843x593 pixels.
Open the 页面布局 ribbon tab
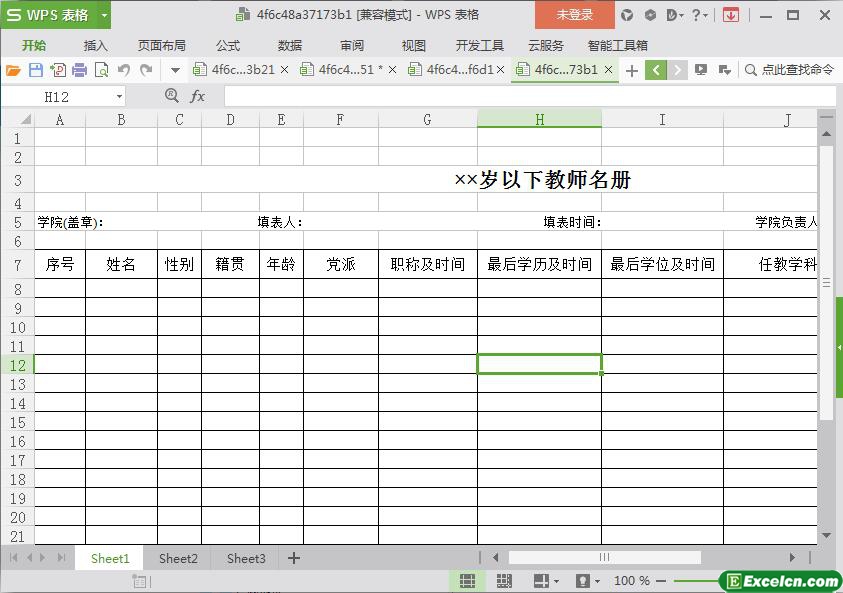(161, 46)
